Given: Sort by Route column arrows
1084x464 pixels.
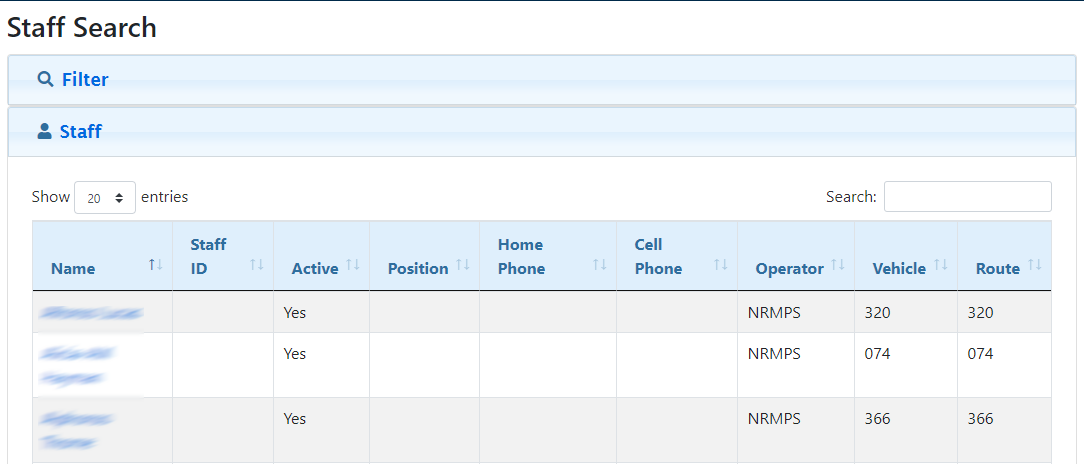Looking at the screenshot, I should pos(1034,265).
